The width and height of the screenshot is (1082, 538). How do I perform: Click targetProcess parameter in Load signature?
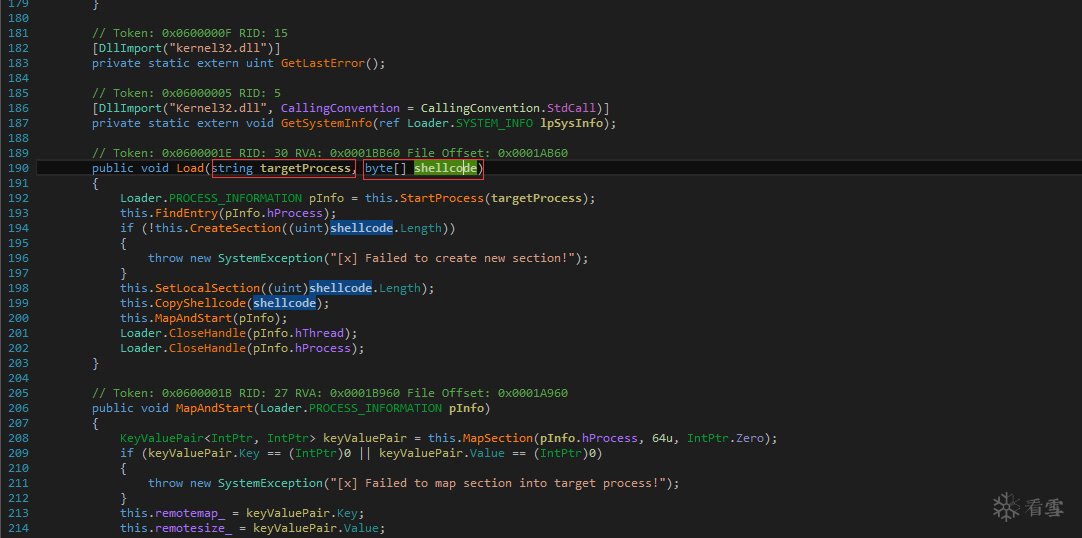pyautogui.click(x=305, y=169)
